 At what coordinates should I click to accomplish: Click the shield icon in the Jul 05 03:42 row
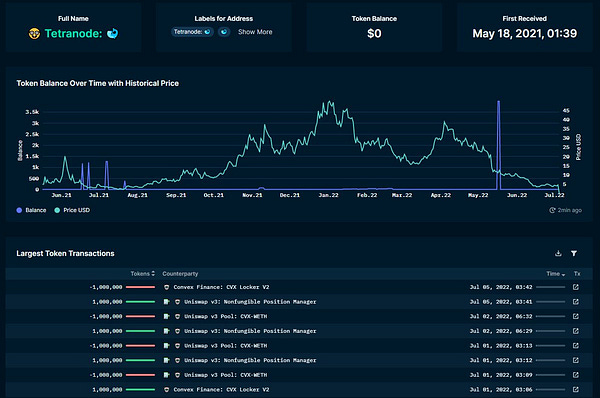(166, 287)
